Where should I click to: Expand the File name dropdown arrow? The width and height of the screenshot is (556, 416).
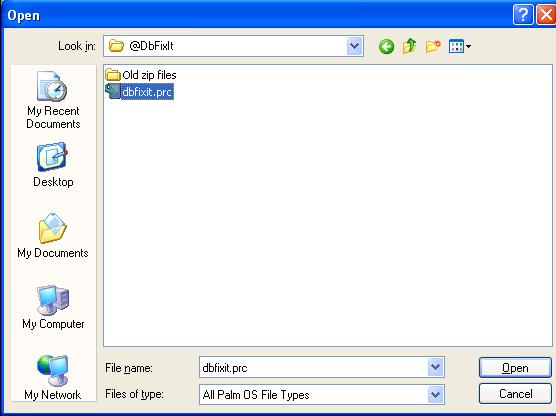tap(435, 367)
